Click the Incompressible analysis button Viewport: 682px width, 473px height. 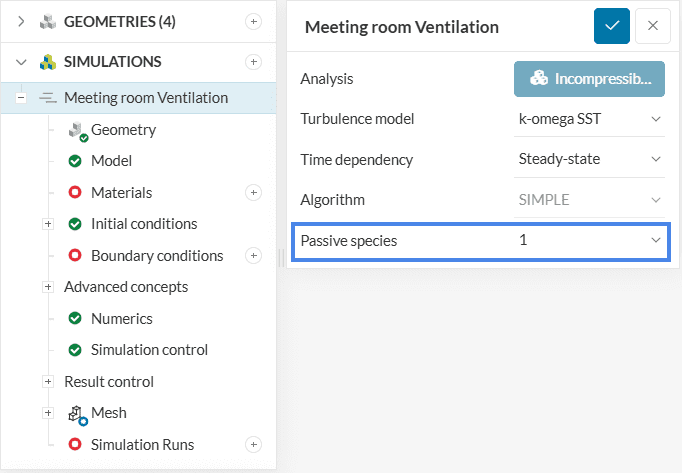pyautogui.click(x=589, y=78)
